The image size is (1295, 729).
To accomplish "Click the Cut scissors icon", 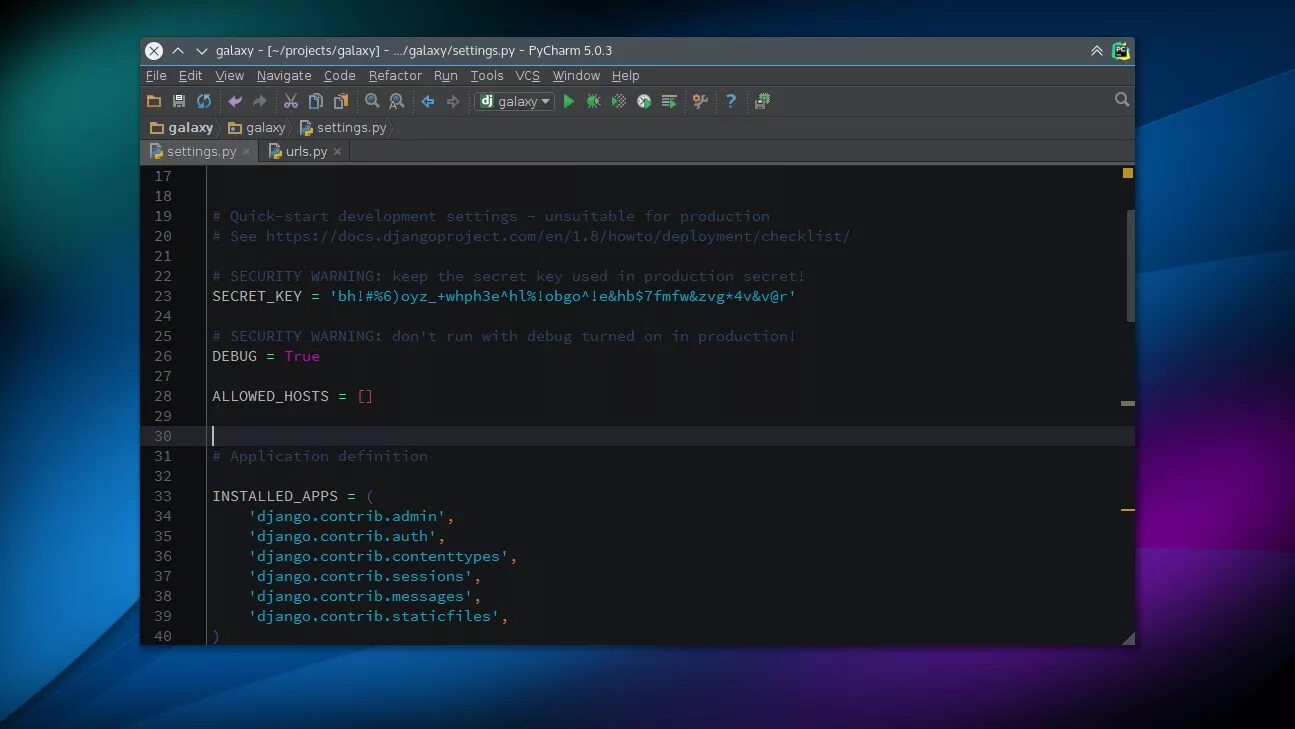I will click(291, 101).
